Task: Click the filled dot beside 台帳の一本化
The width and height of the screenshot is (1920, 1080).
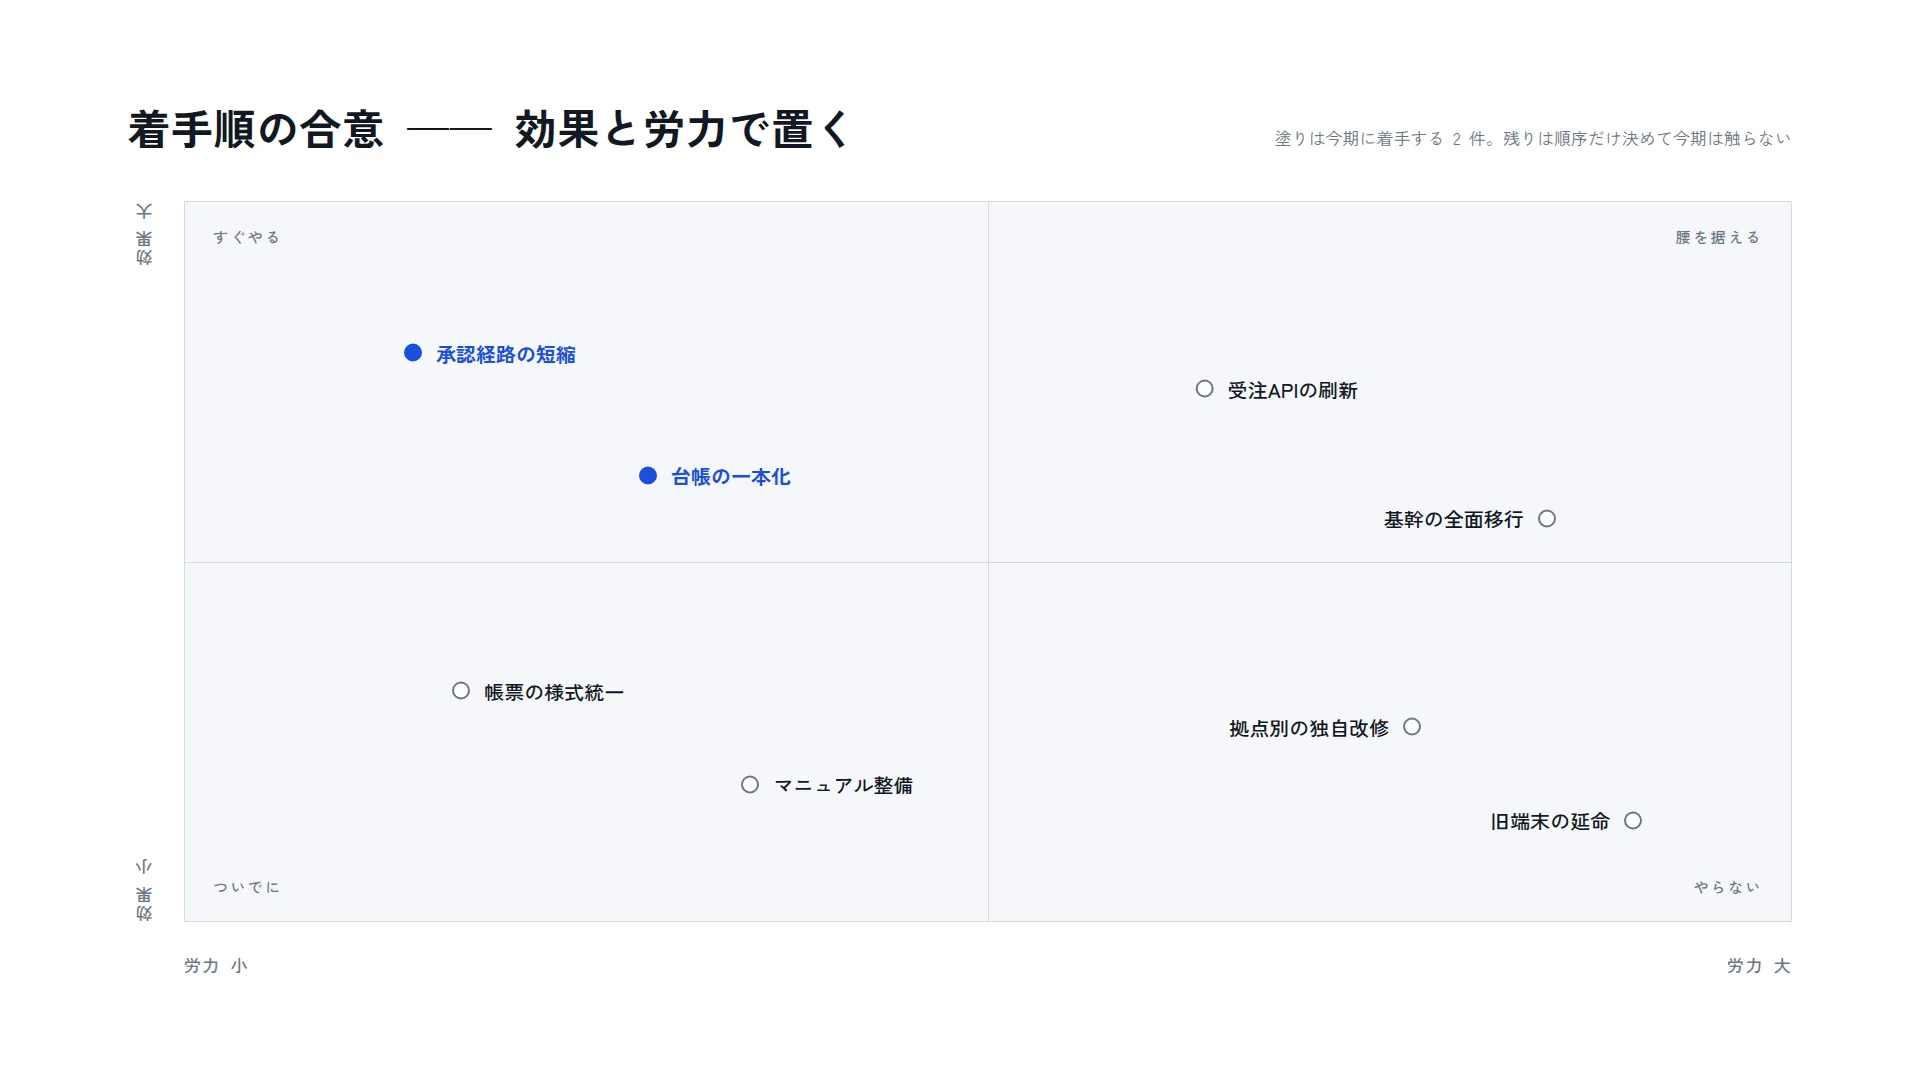Action: click(648, 476)
